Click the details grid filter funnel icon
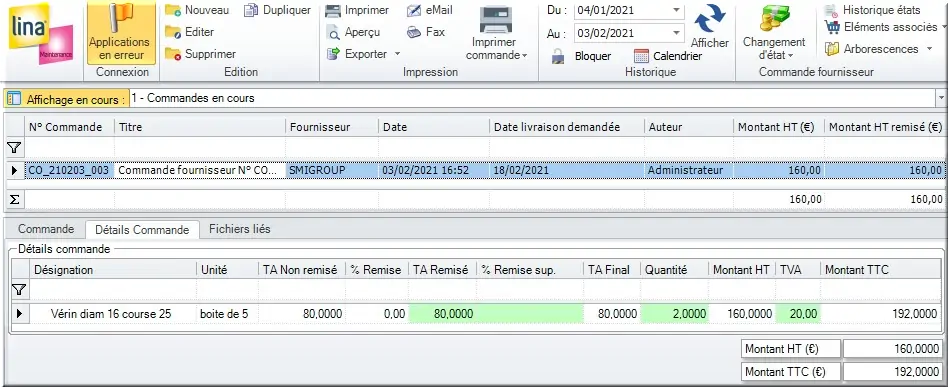This screenshot has width=948, height=387. [x=19, y=290]
